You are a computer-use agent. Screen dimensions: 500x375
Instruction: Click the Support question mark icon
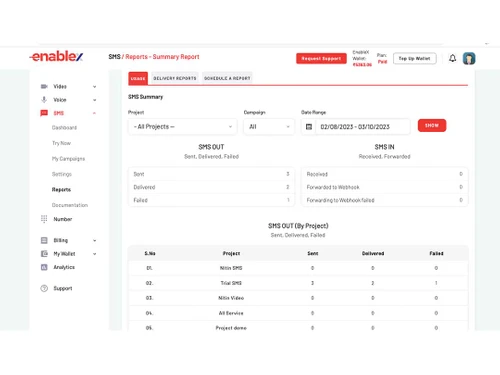tap(44, 288)
